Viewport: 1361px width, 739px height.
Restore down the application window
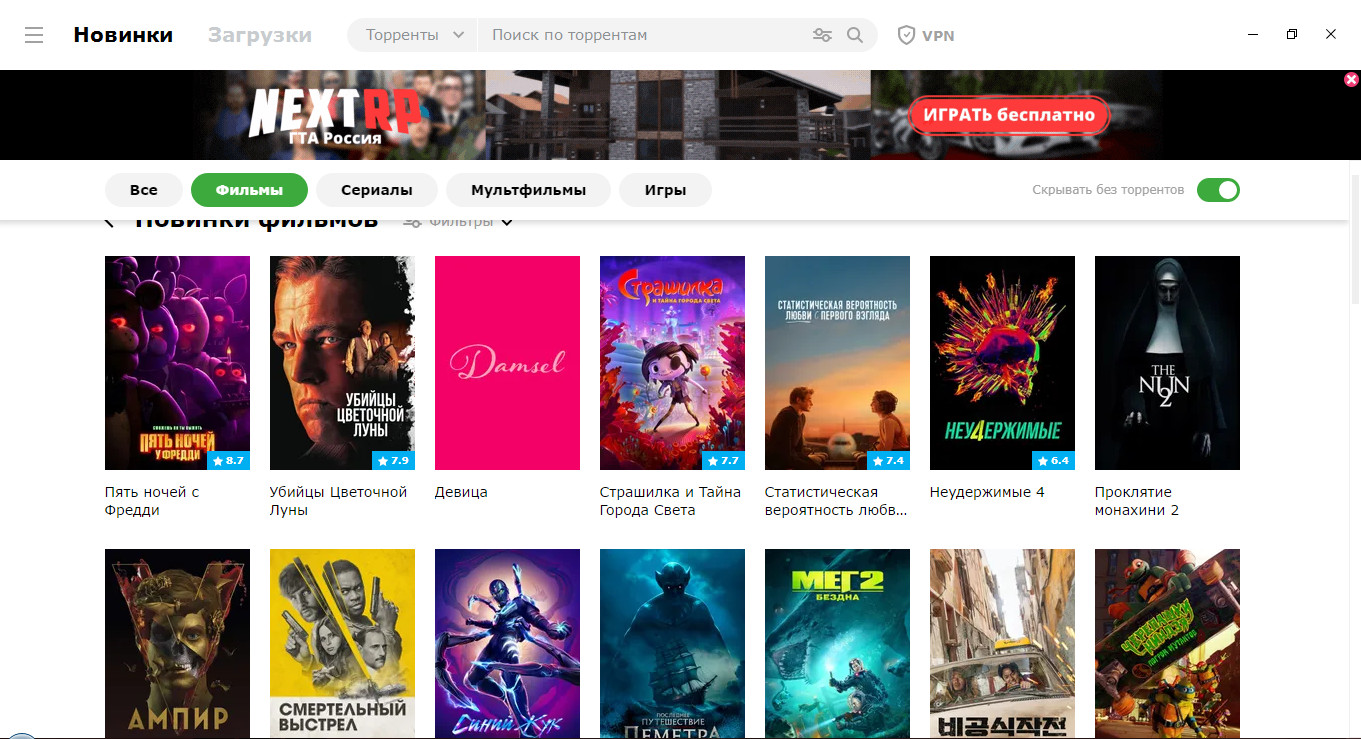click(1292, 35)
